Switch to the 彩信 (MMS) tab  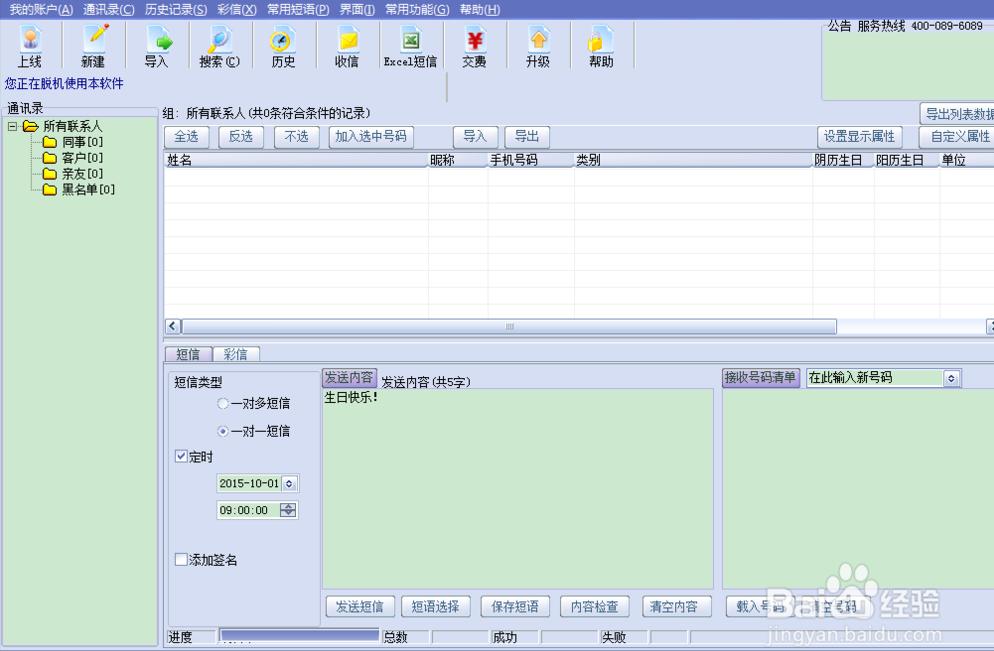coord(236,353)
